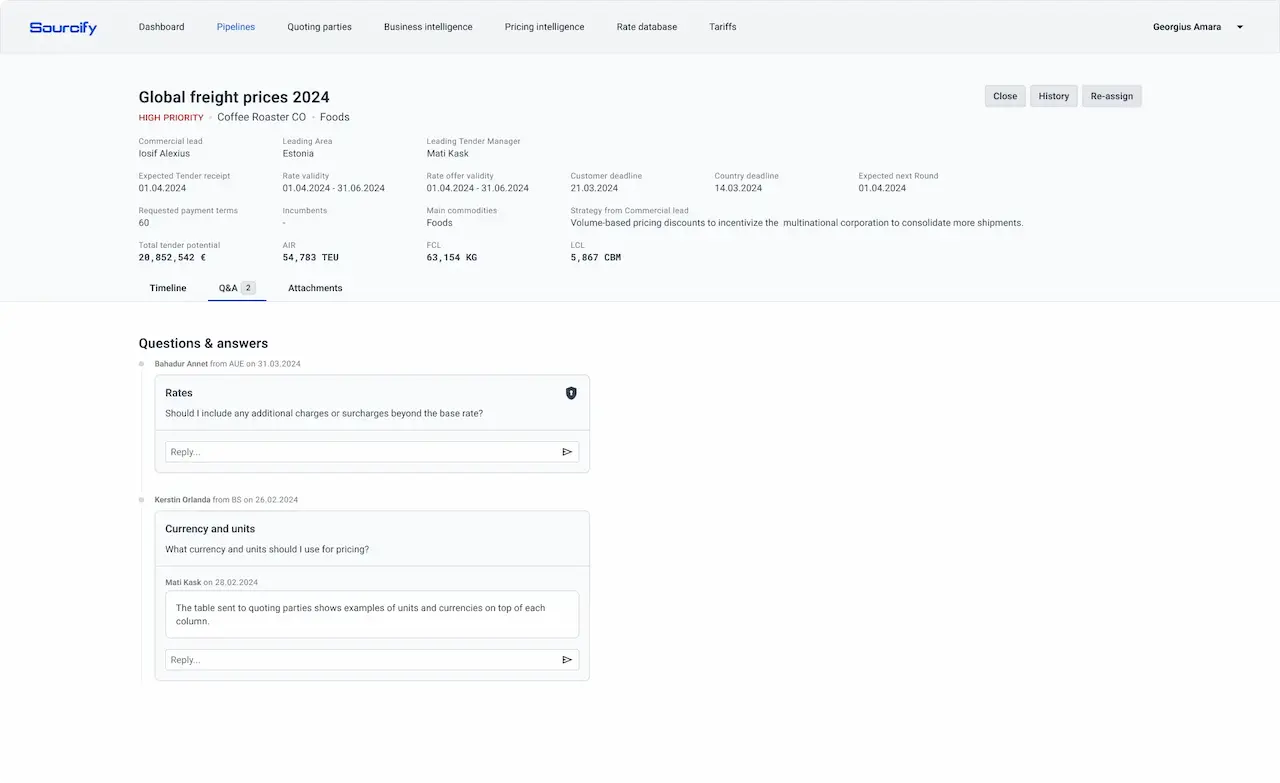The height and width of the screenshot is (783, 1280).
Task: Click the send icon under Currency and units
Action: pyautogui.click(x=567, y=659)
